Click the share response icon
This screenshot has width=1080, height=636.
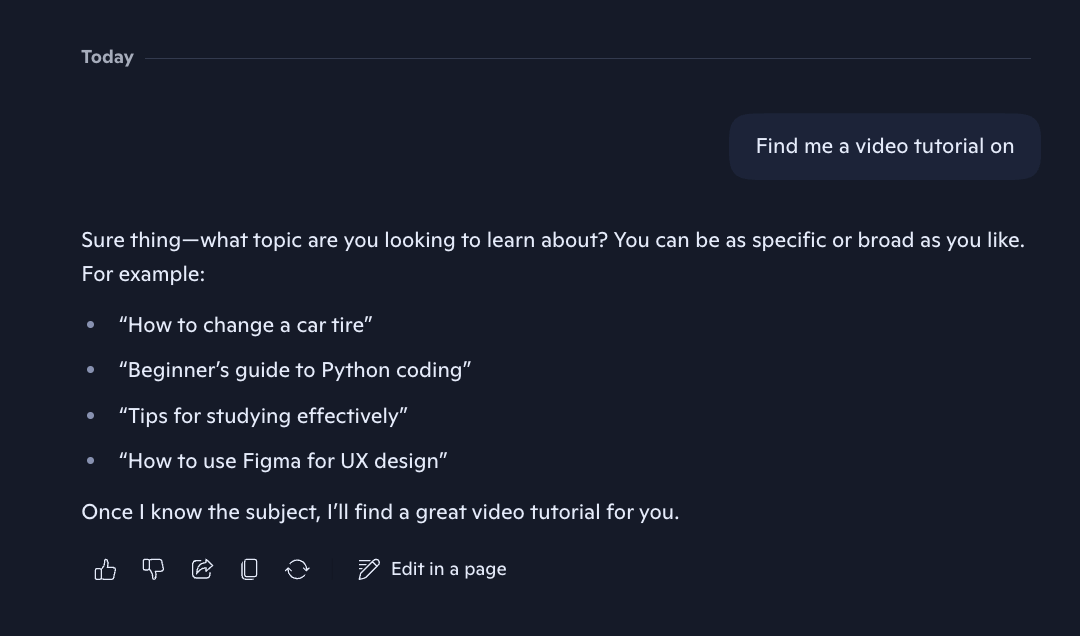[202, 569]
